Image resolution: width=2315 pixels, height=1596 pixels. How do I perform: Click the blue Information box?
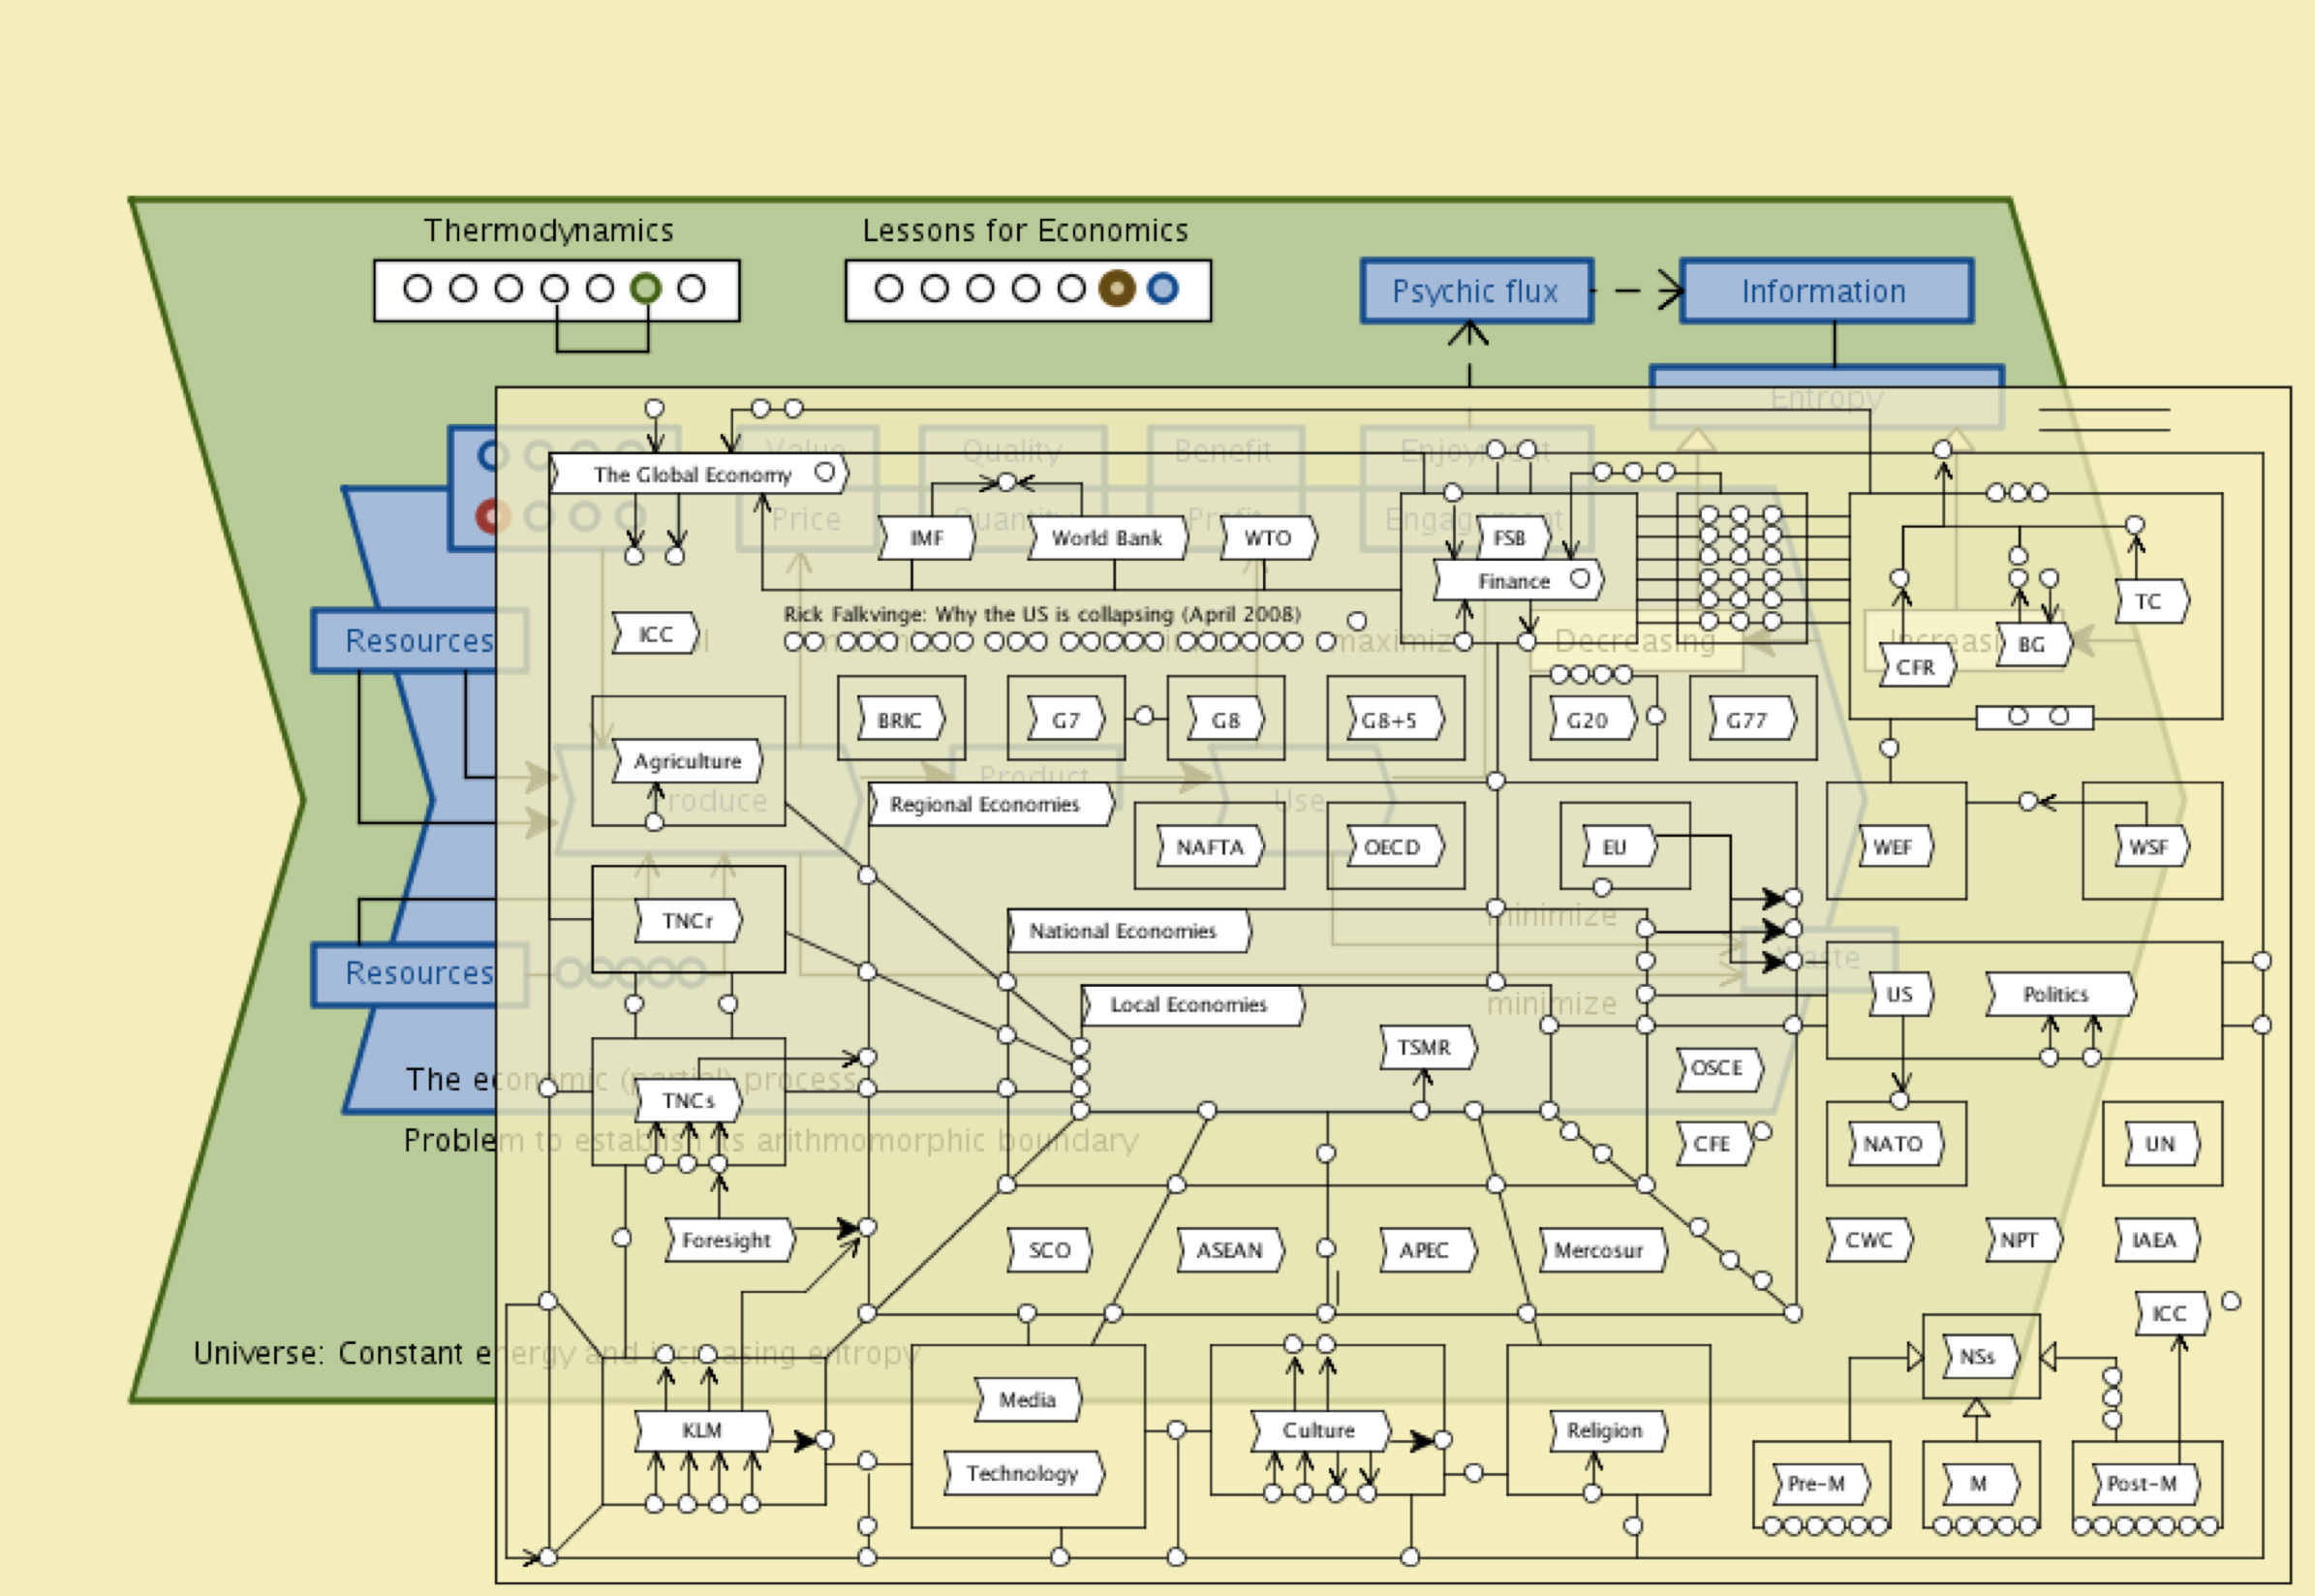(1824, 291)
